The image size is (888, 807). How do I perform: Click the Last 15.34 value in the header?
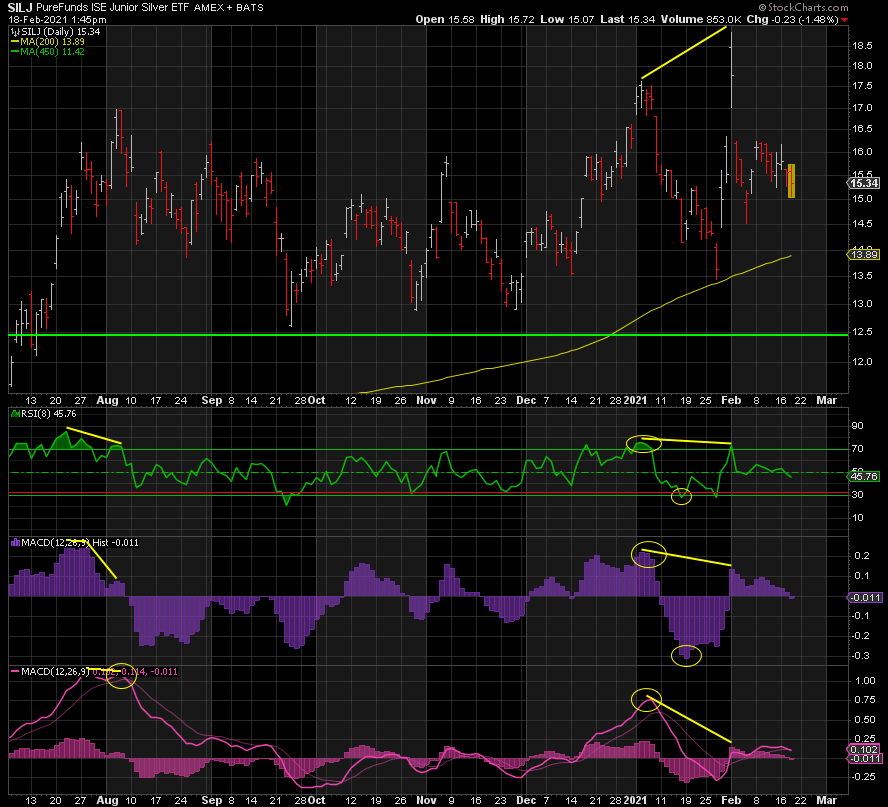(627, 19)
